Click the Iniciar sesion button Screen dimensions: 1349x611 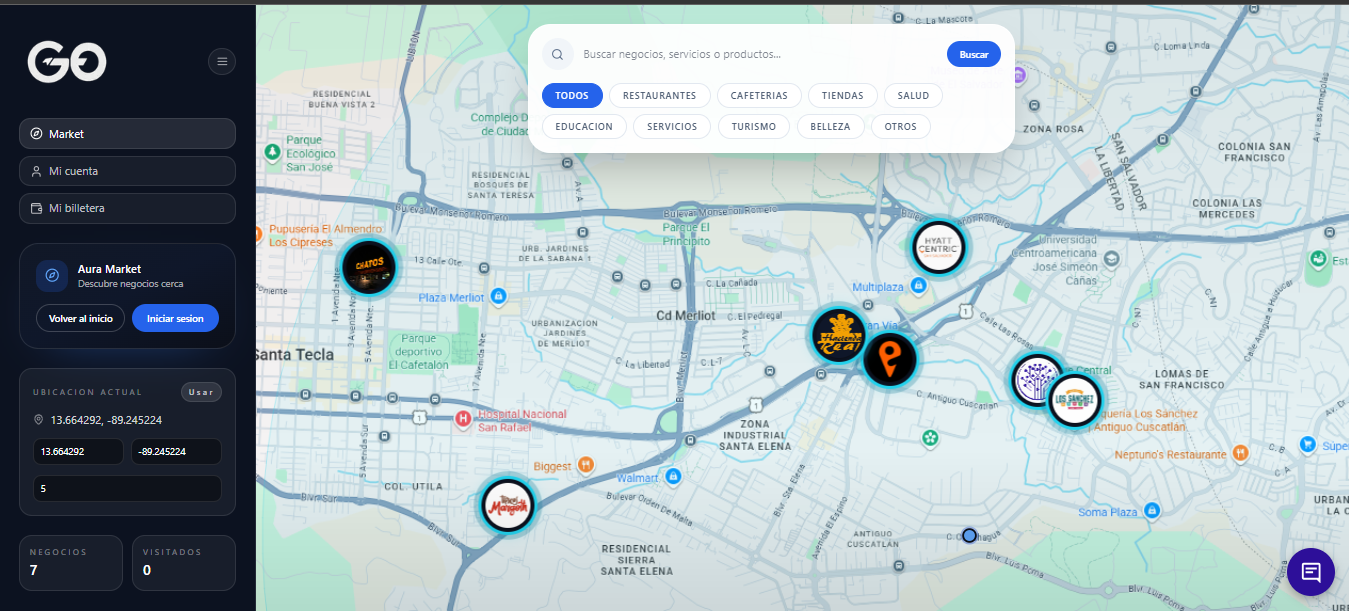coord(175,319)
